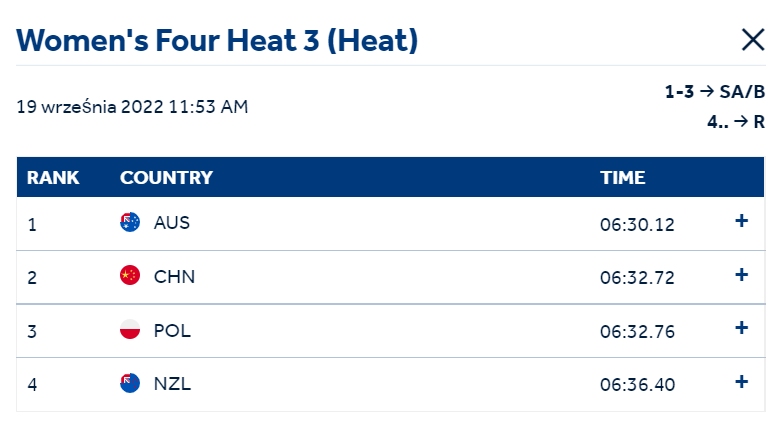Click the 06:30.12 time for AUS

pos(637,225)
